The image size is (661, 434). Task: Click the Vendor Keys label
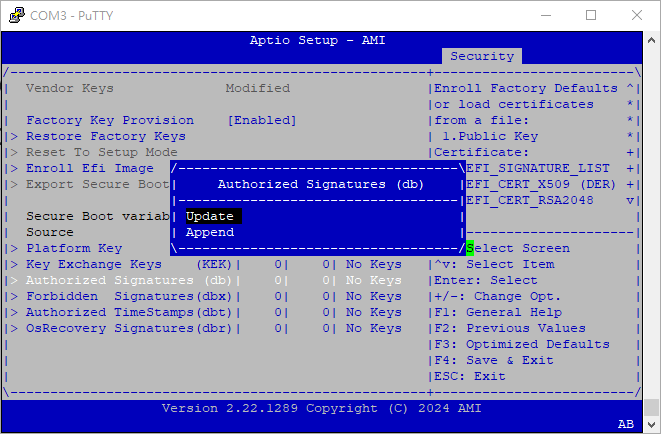click(70, 88)
